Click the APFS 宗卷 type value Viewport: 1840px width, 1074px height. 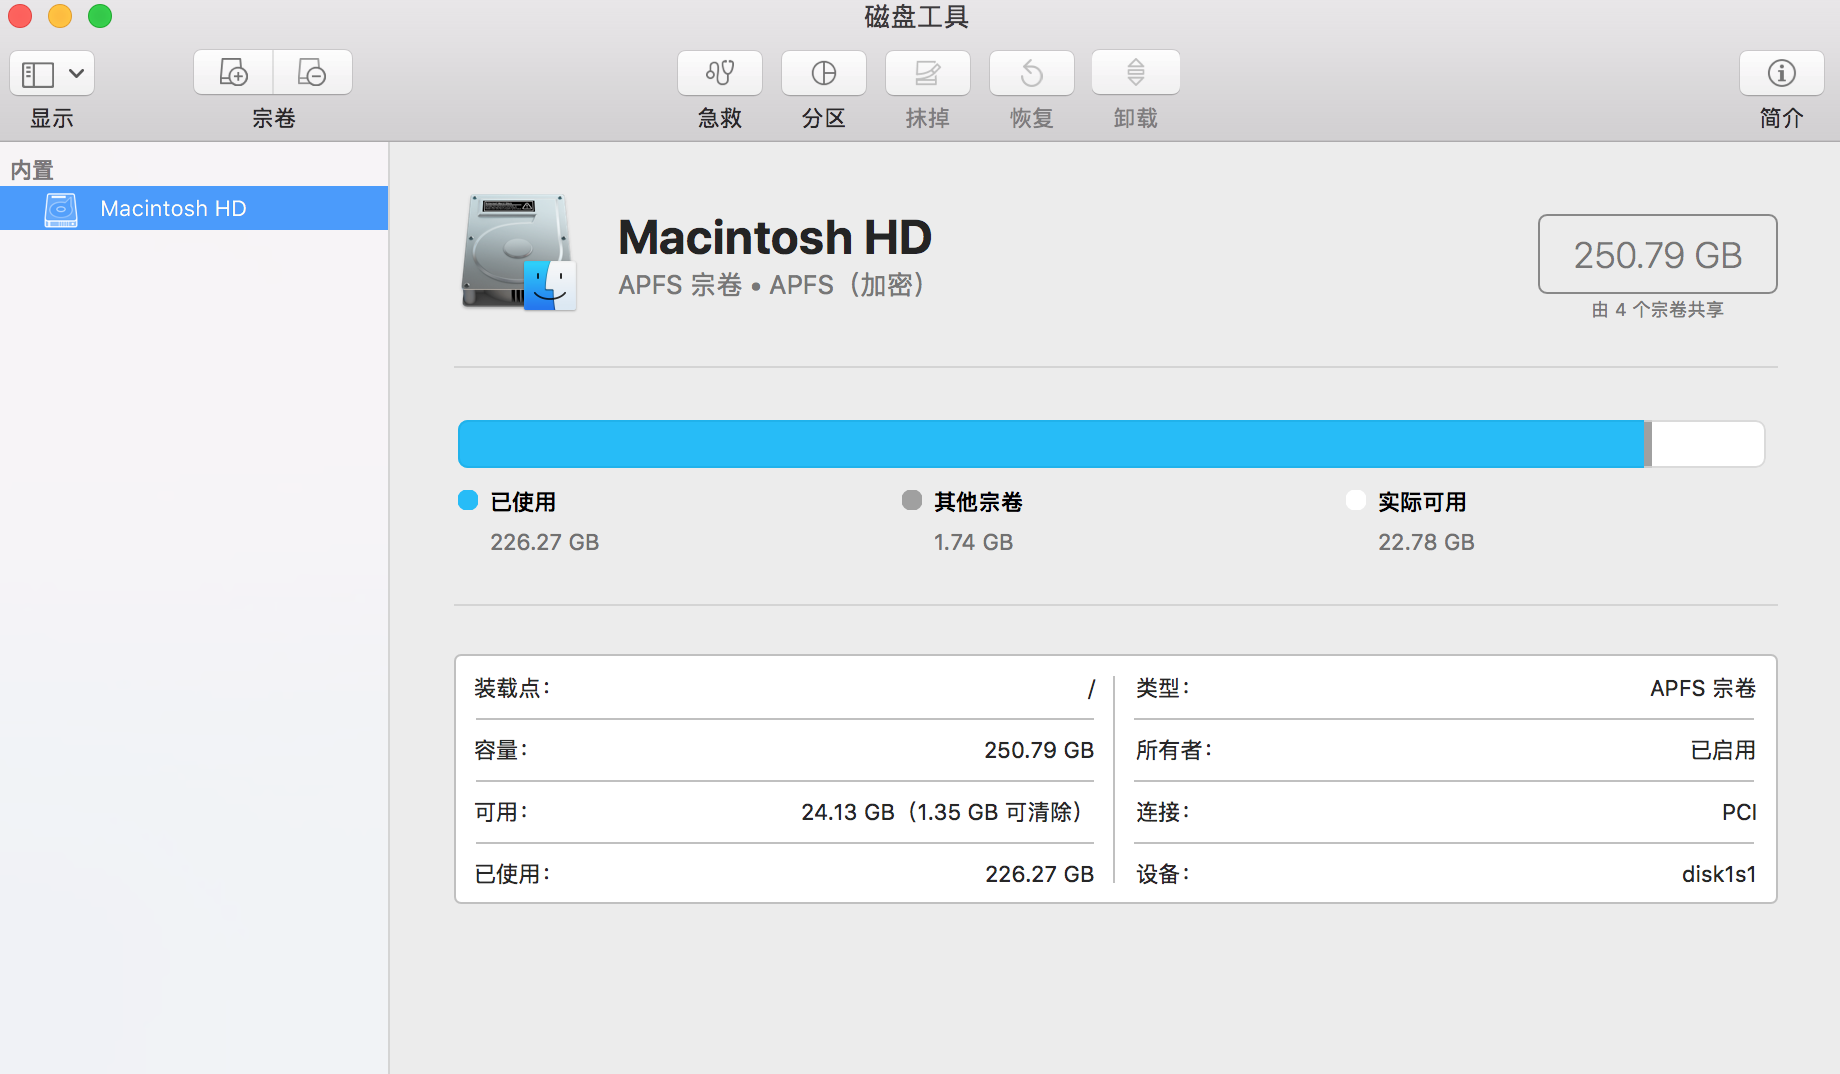tap(1703, 688)
